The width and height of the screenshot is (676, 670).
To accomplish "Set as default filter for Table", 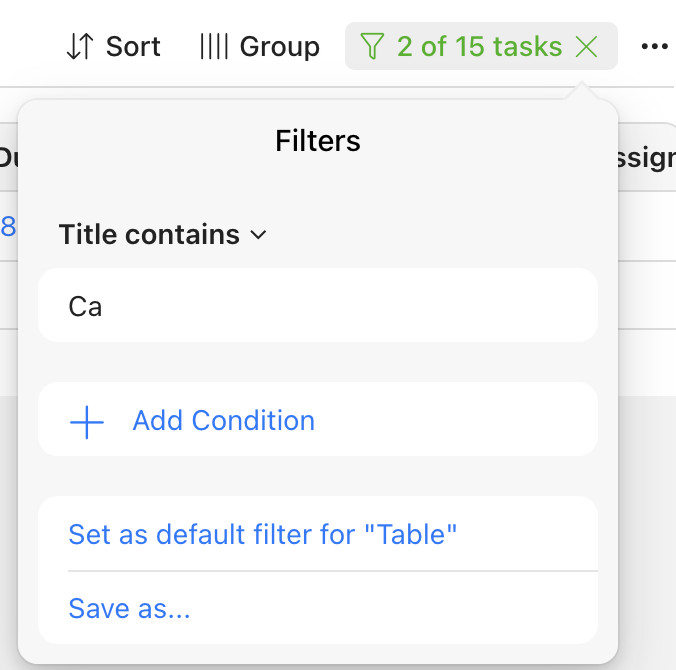I will 262,534.
